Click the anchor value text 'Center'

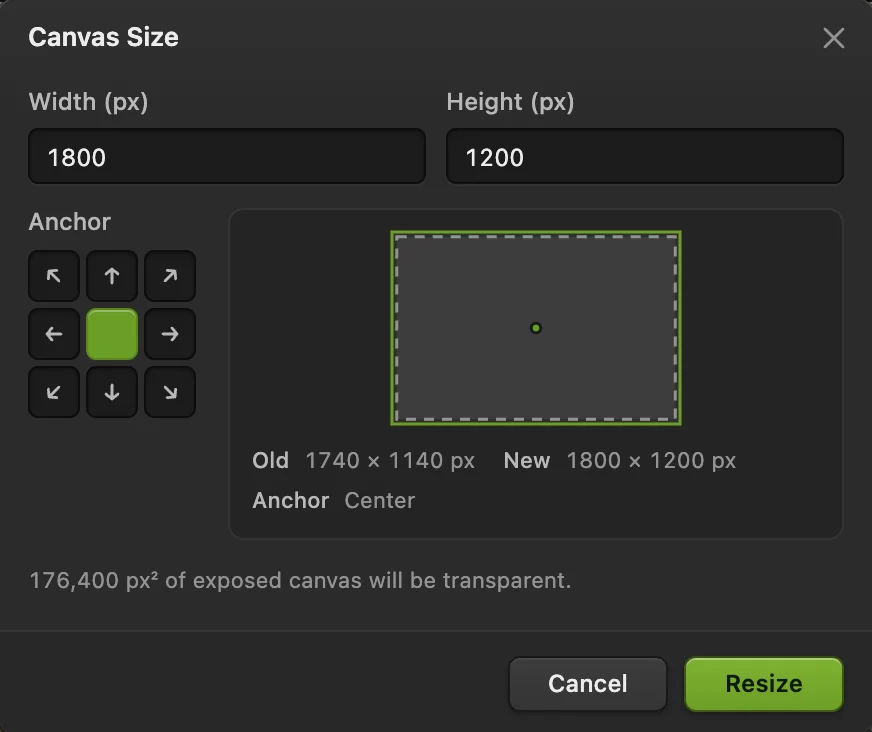point(380,501)
